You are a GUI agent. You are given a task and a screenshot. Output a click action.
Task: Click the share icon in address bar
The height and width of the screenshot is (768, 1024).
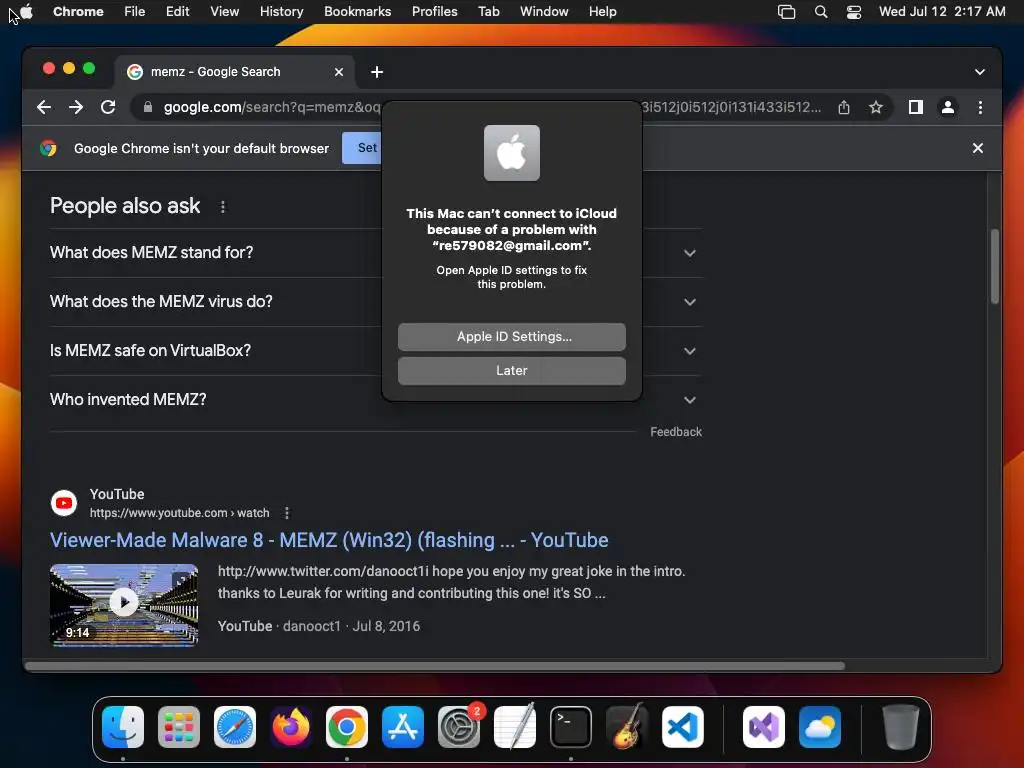(844, 107)
